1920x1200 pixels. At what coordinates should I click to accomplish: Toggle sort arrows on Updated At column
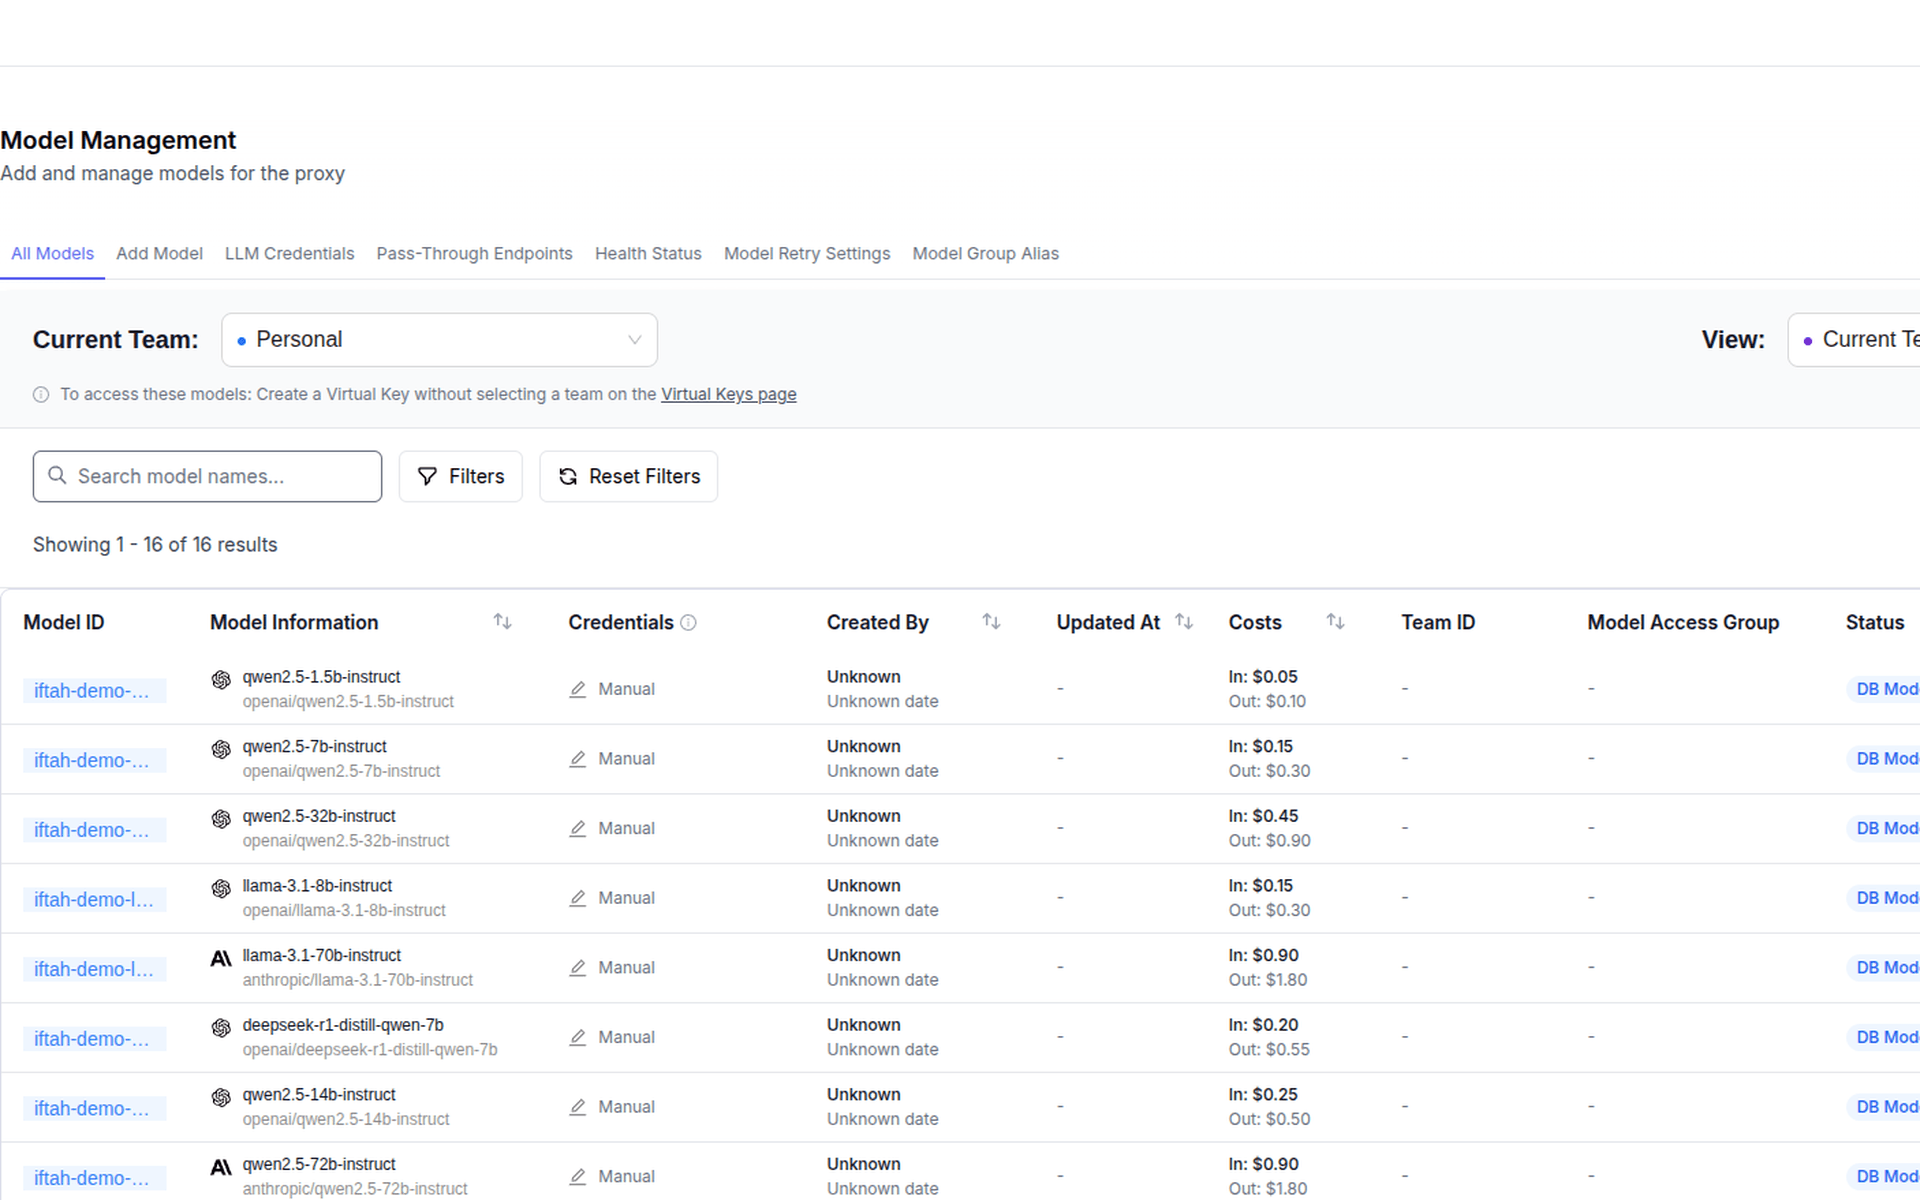click(1184, 622)
